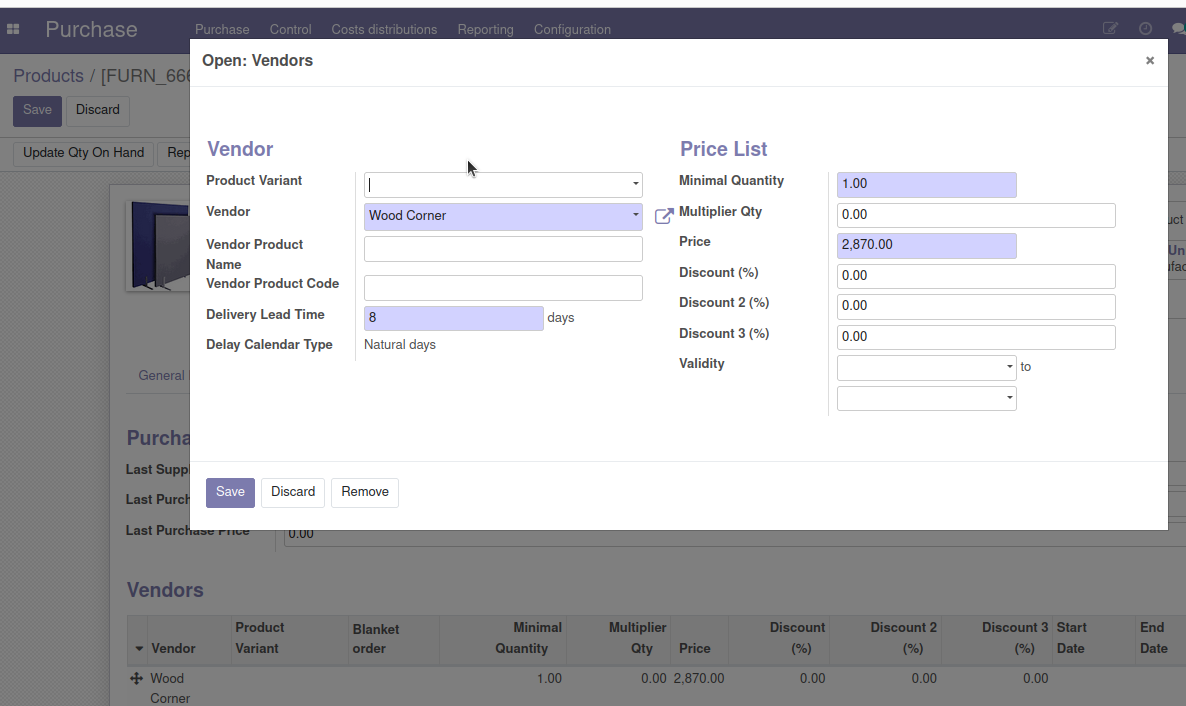Click the drag handle beside Wood Corner row
1186x706 pixels.
point(137,679)
